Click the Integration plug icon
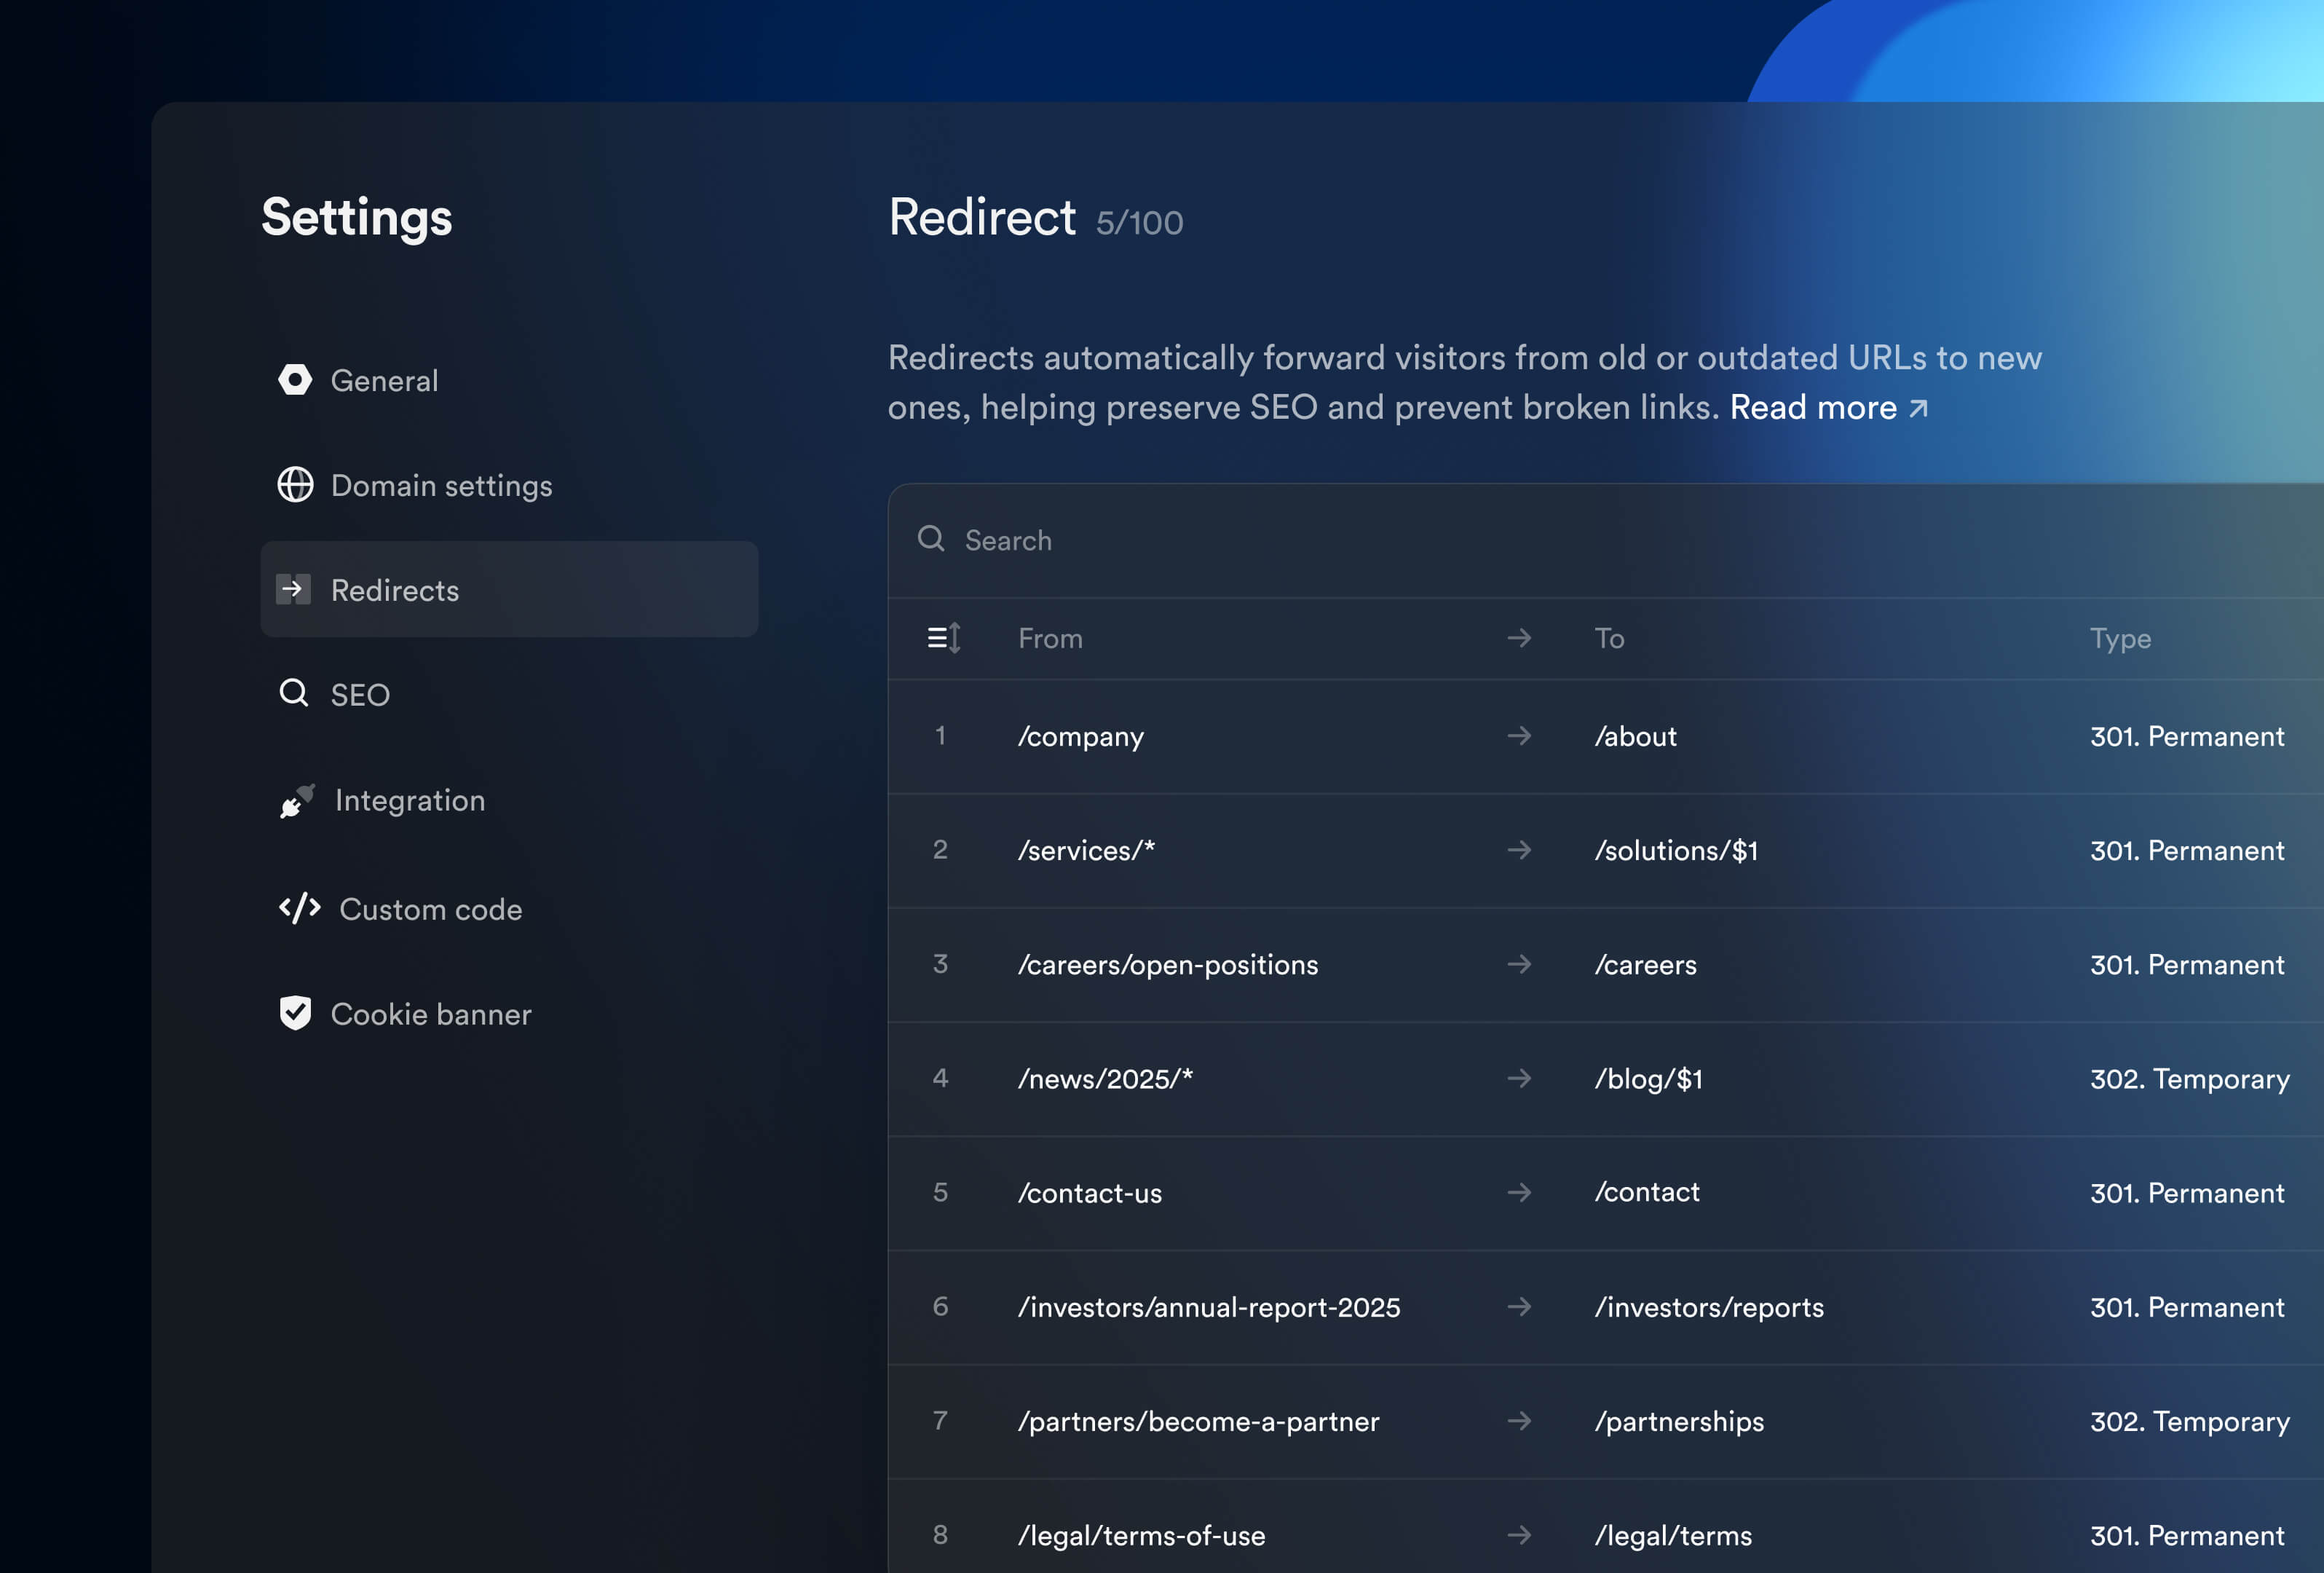This screenshot has height=1573, width=2324. click(x=297, y=800)
